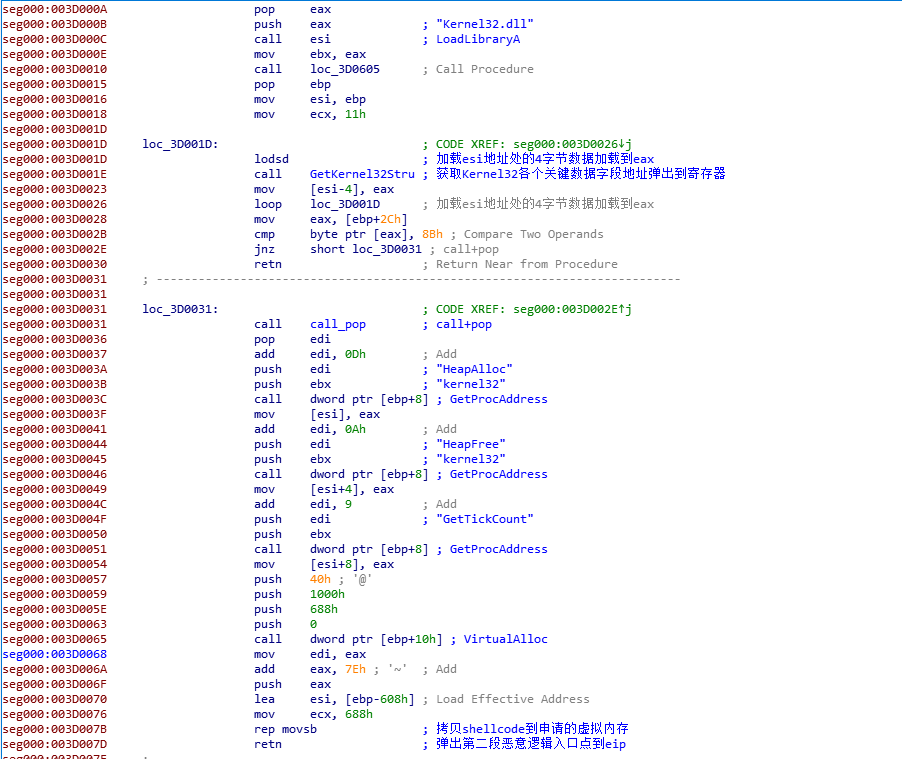Select the Call Procedure comment
902x759 pixels.
point(484,69)
